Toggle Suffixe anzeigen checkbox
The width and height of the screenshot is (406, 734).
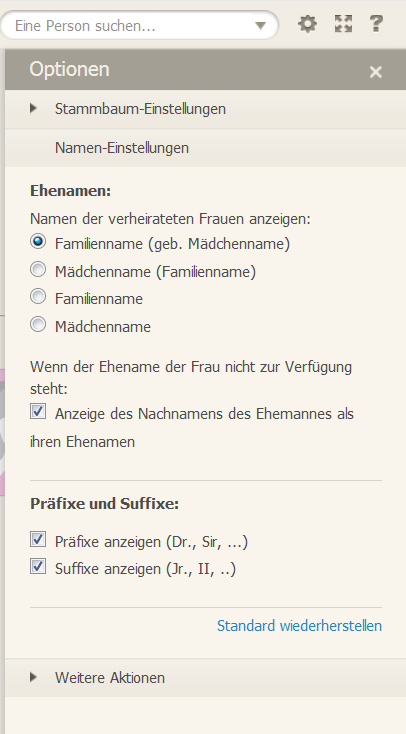click(x=38, y=566)
